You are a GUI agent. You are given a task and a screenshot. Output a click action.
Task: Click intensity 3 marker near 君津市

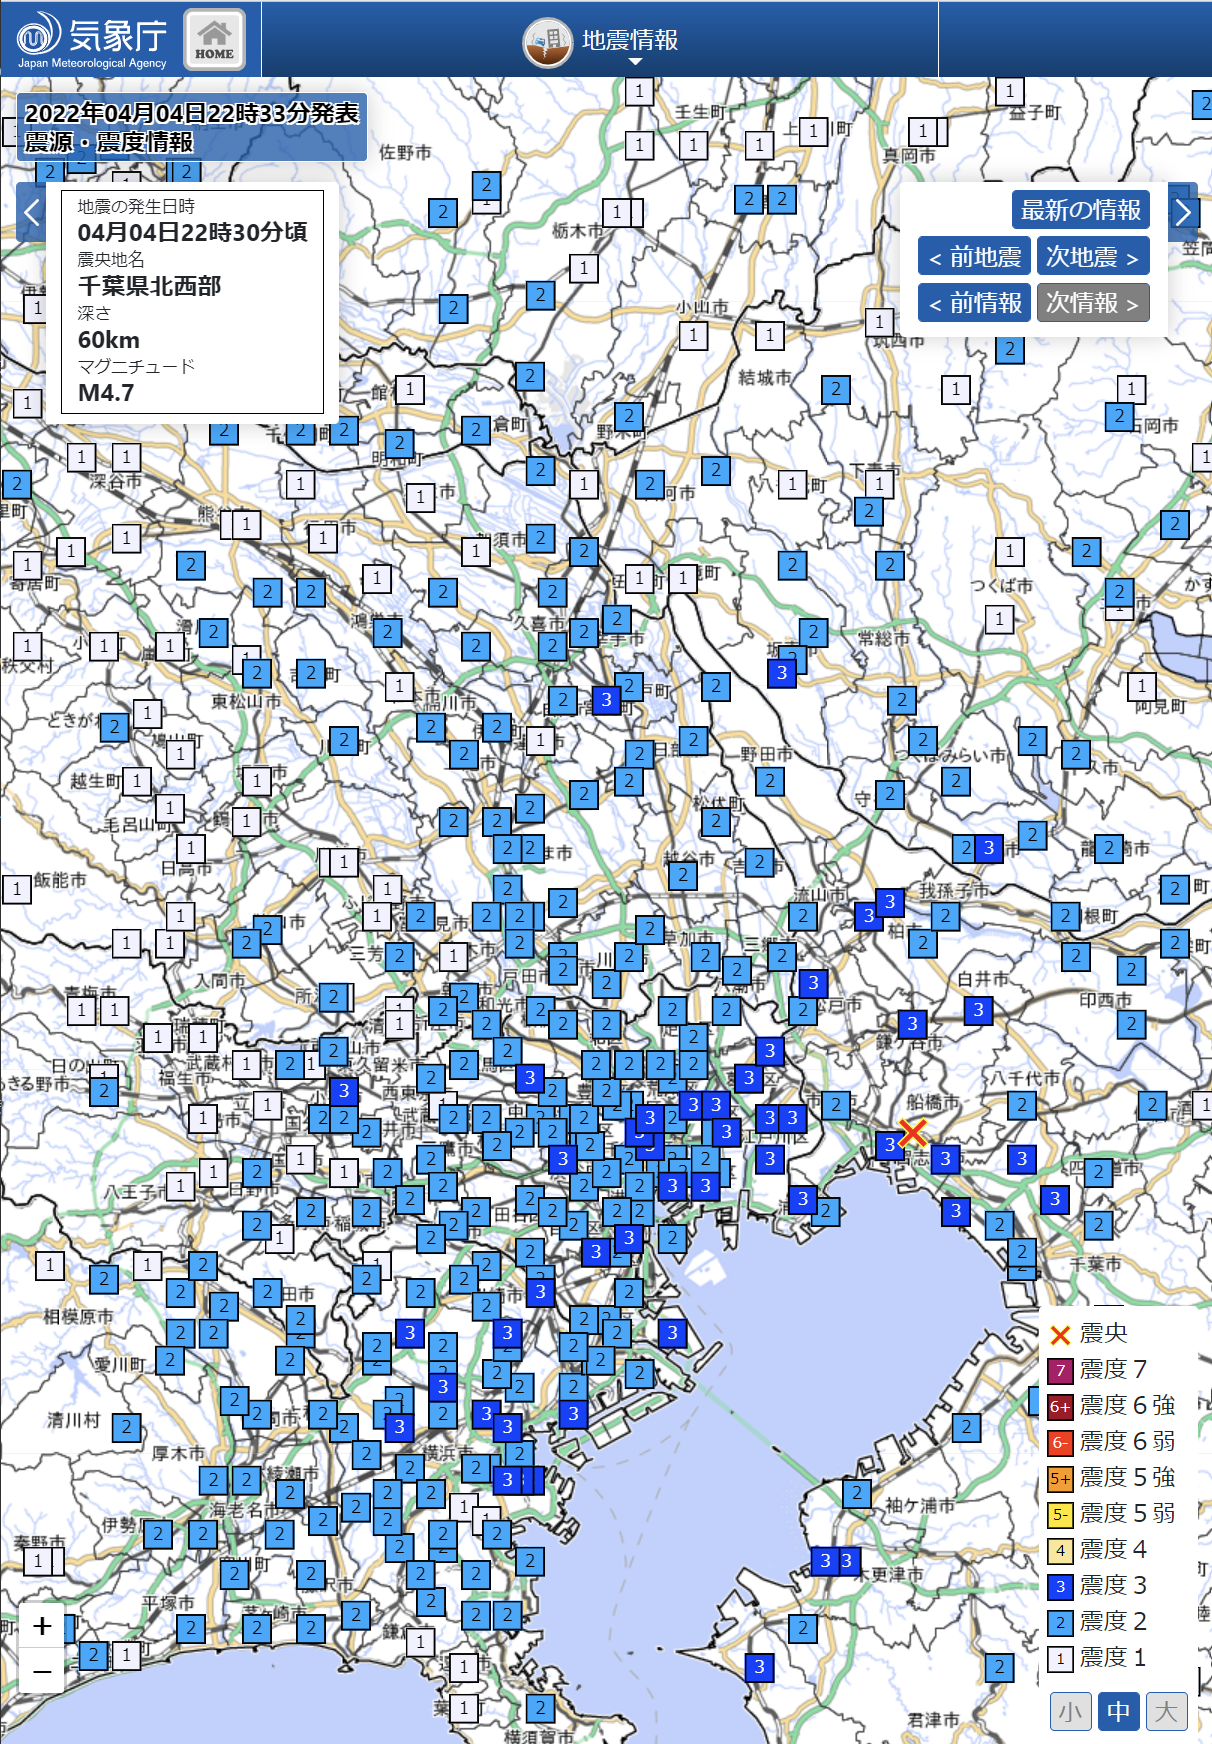[x=759, y=1667]
